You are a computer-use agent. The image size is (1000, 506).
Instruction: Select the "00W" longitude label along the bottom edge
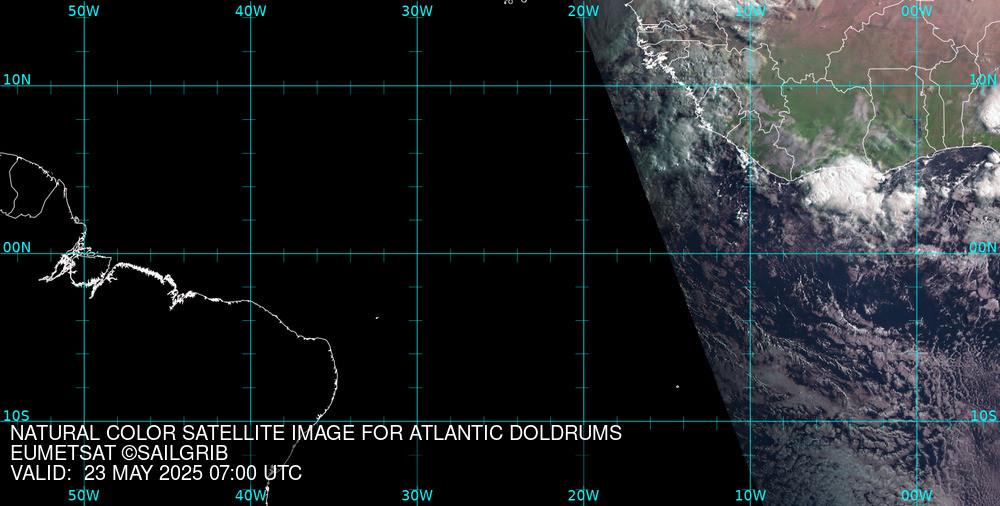917,496
